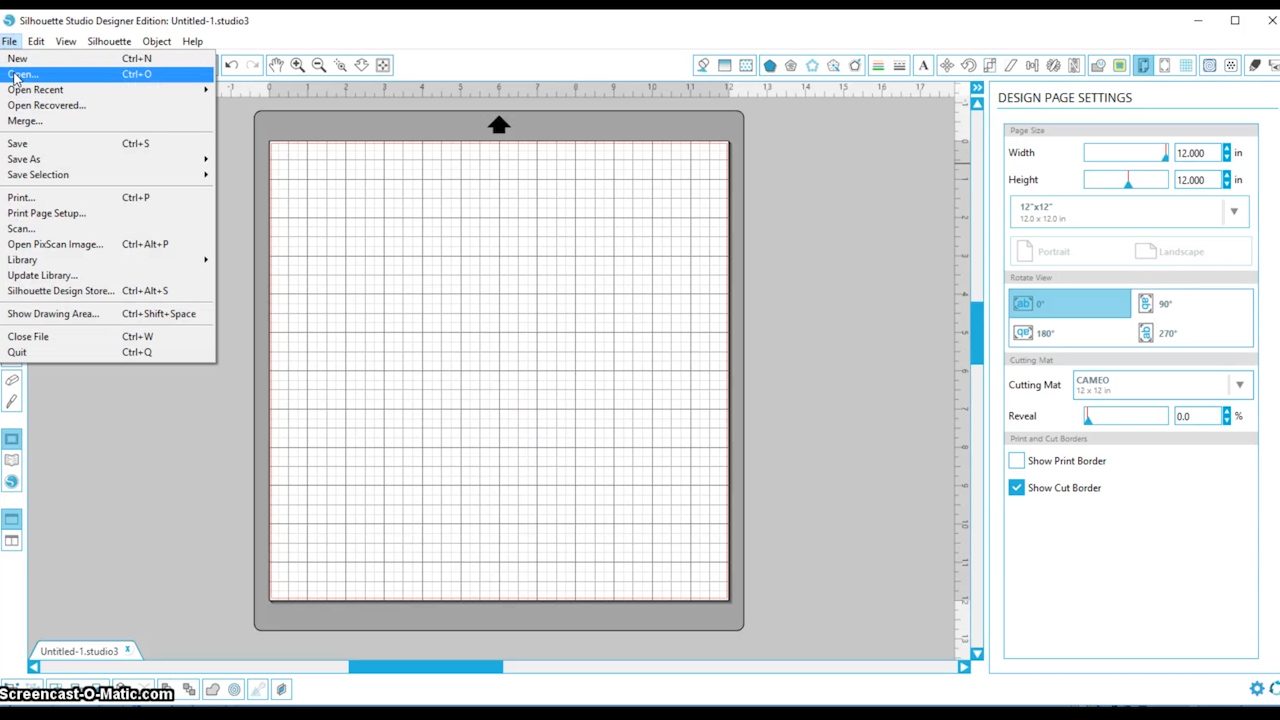
Task: Click the Reveal percentage stepper arrows
Action: (1227, 416)
